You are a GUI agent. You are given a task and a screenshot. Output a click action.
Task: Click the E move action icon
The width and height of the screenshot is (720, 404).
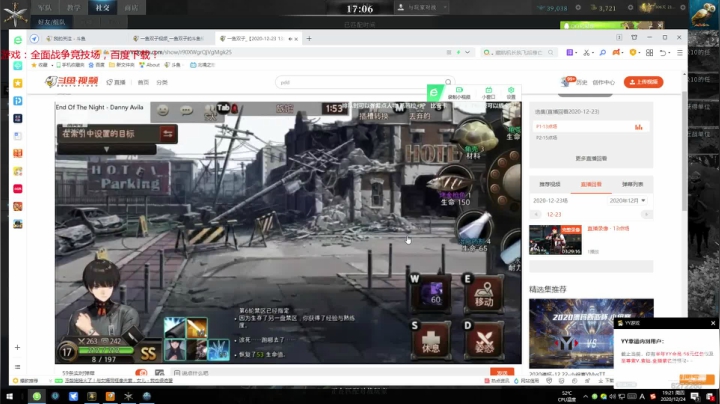(x=484, y=294)
